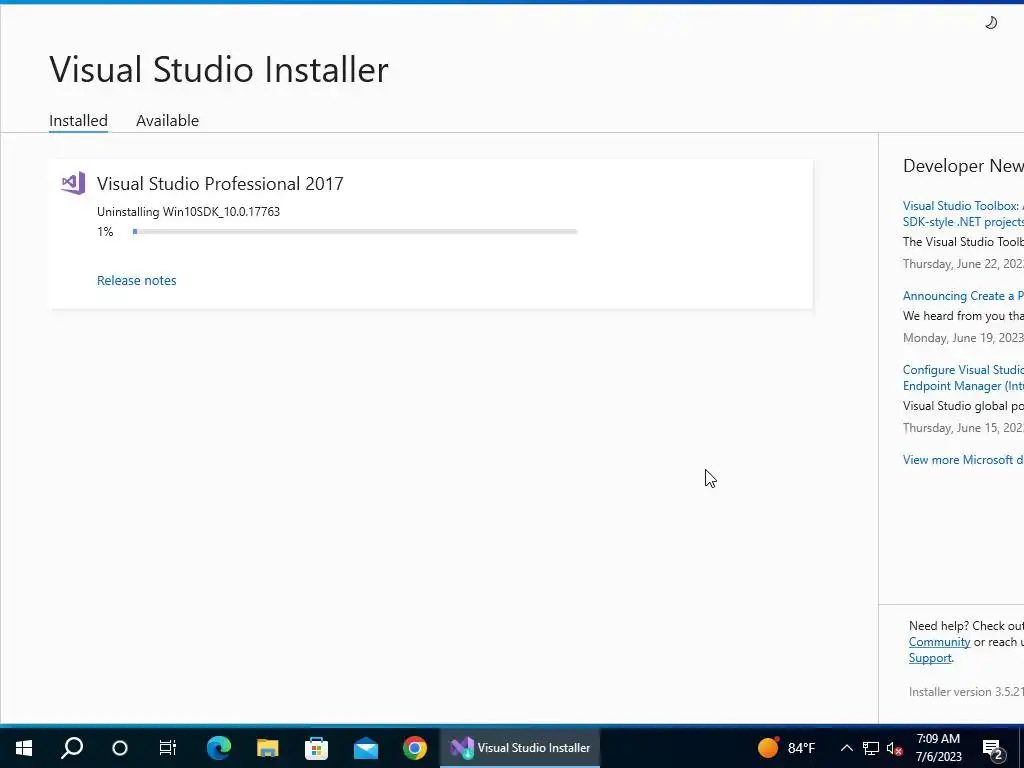Image resolution: width=1024 pixels, height=768 pixels.
Task: Open Task View on taskbar
Action: [x=168, y=748]
